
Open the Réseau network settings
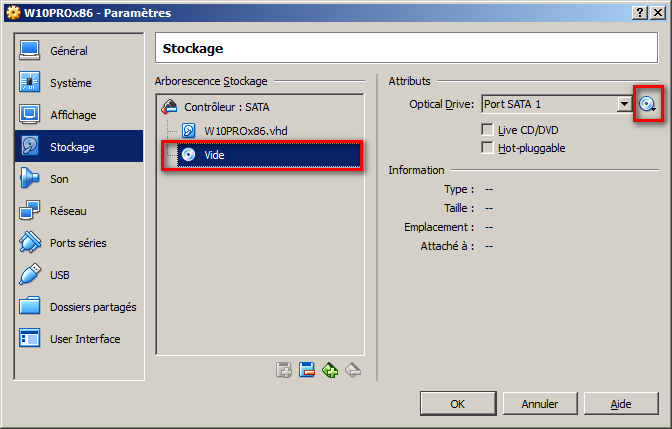click(x=68, y=211)
